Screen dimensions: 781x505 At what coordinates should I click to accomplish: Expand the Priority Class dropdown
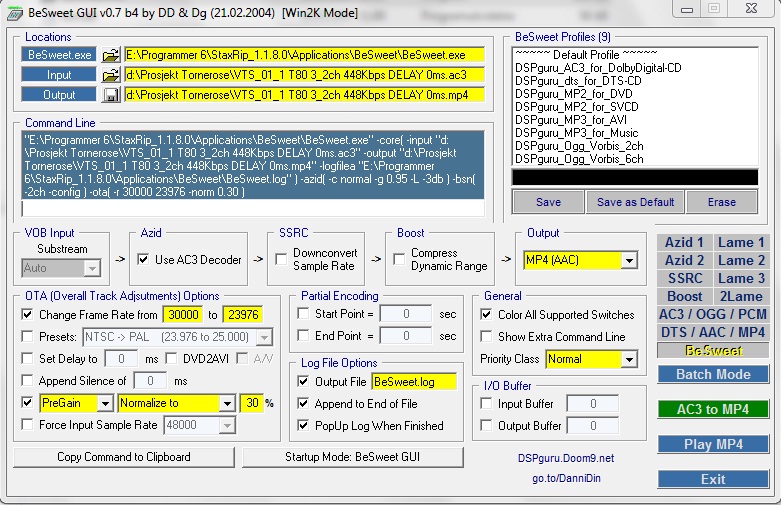point(629,359)
